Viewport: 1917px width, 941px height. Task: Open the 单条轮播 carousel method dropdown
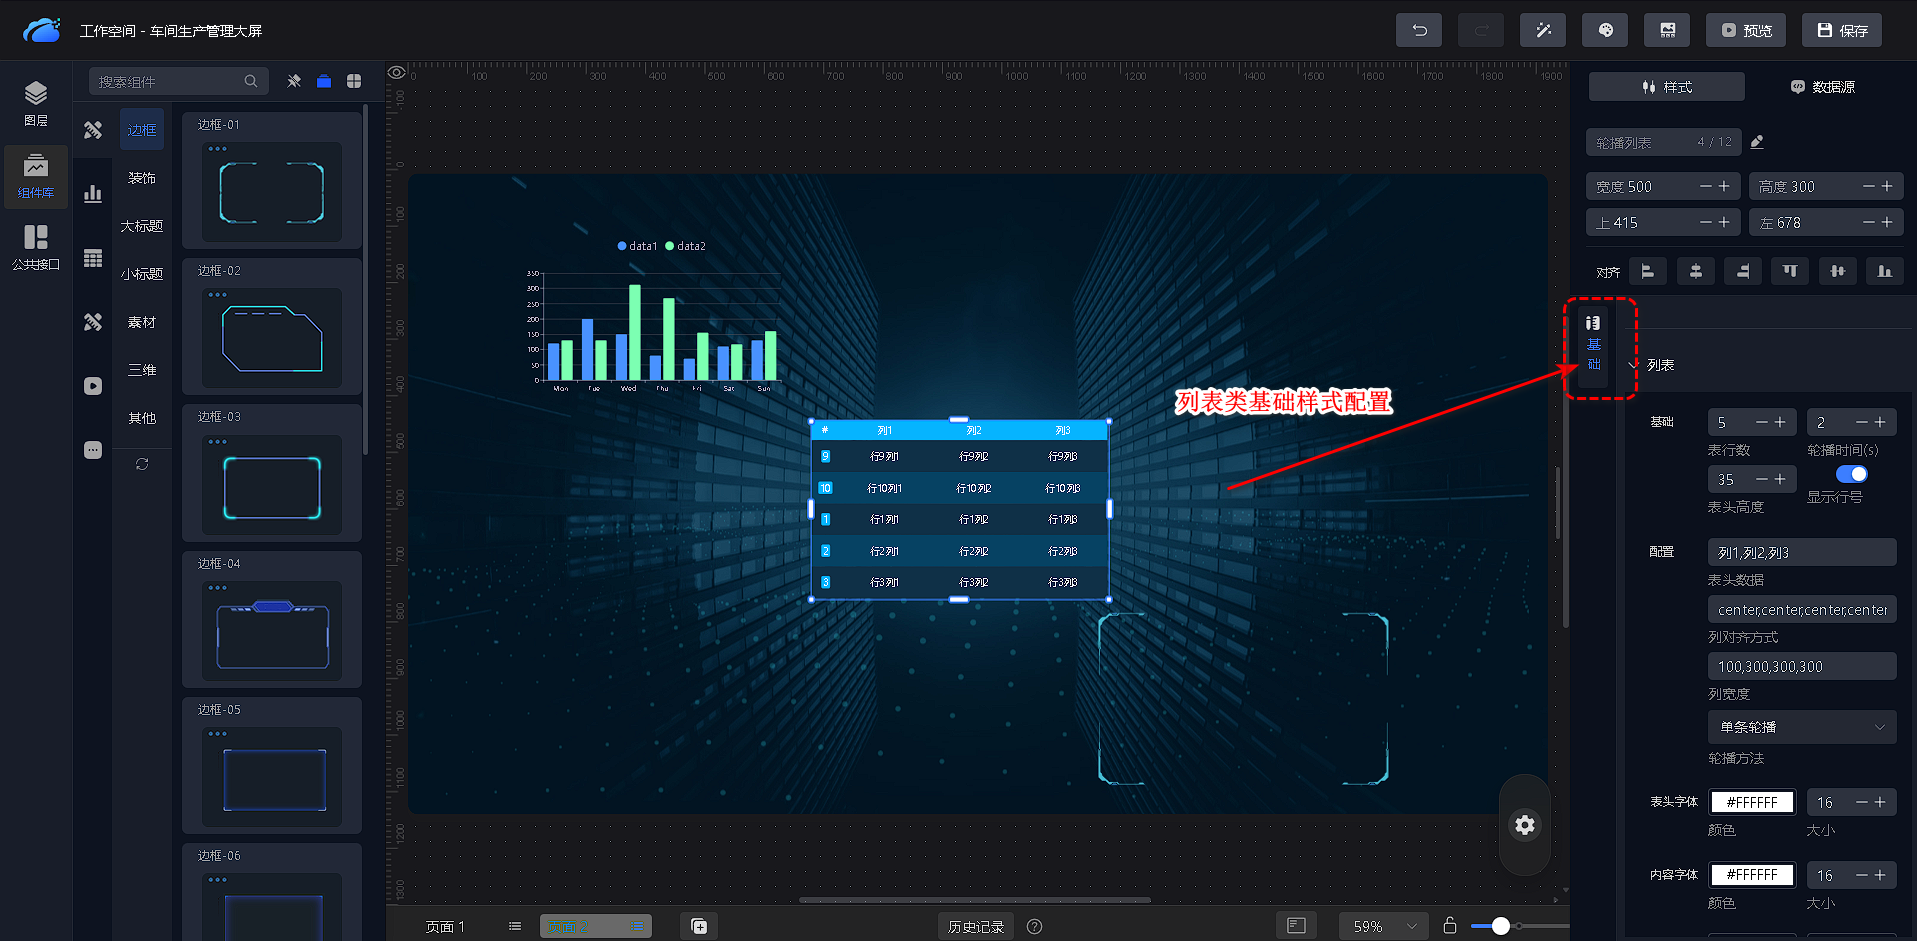tap(1801, 727)
